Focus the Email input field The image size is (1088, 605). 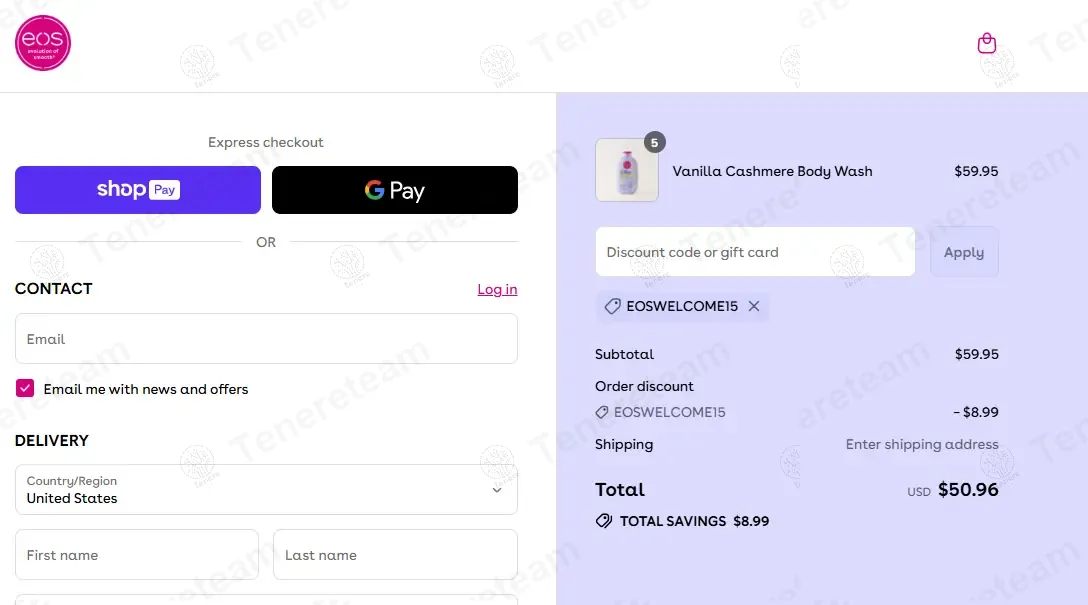pyautogui.click(x=266, y=339)
